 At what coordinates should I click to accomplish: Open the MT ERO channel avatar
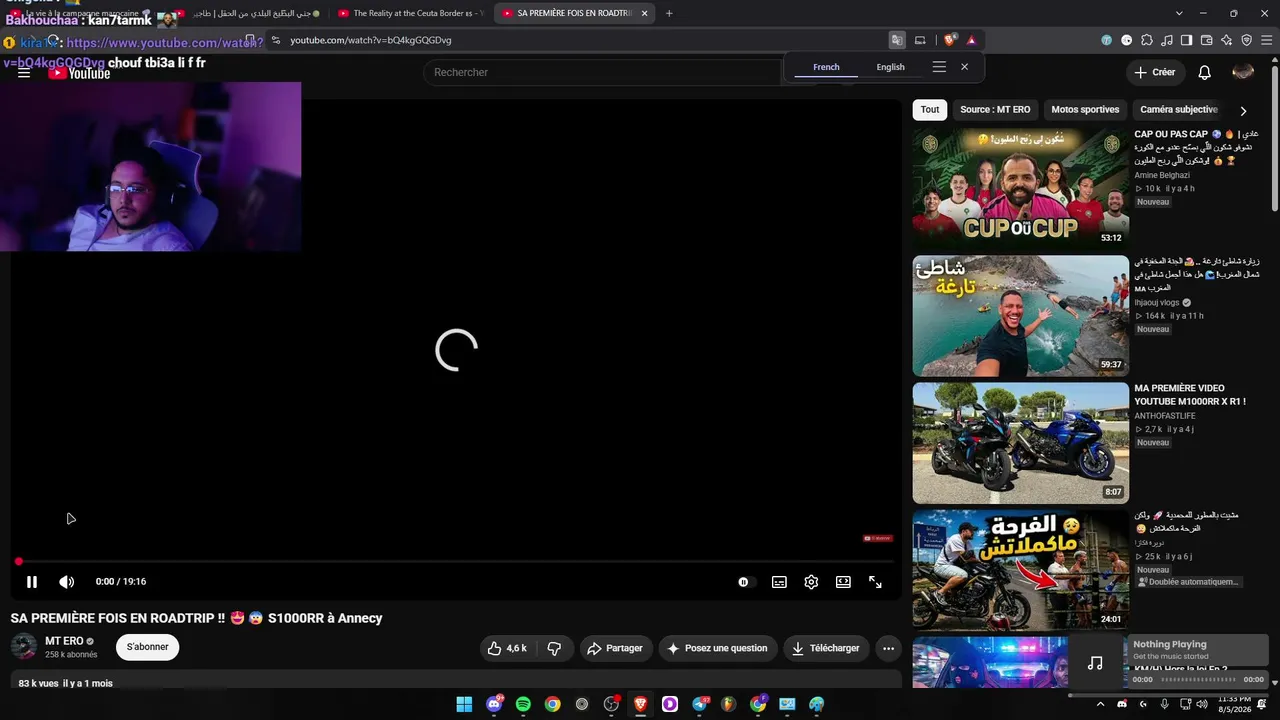click(x=24, y=646)
